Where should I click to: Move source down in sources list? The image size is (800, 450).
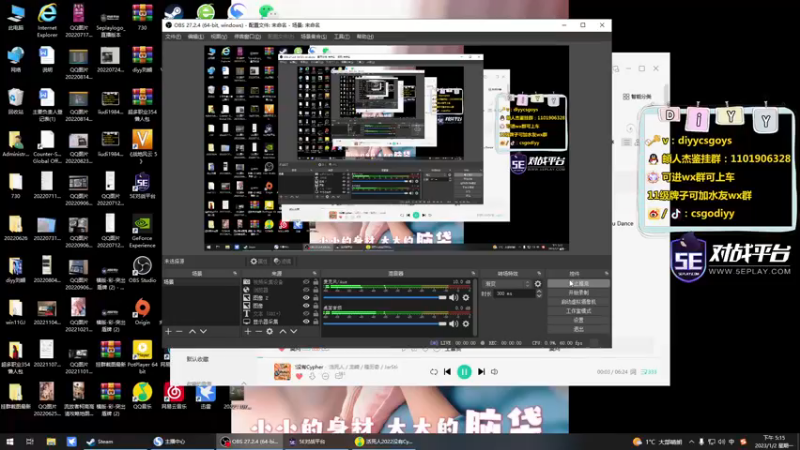294,332
